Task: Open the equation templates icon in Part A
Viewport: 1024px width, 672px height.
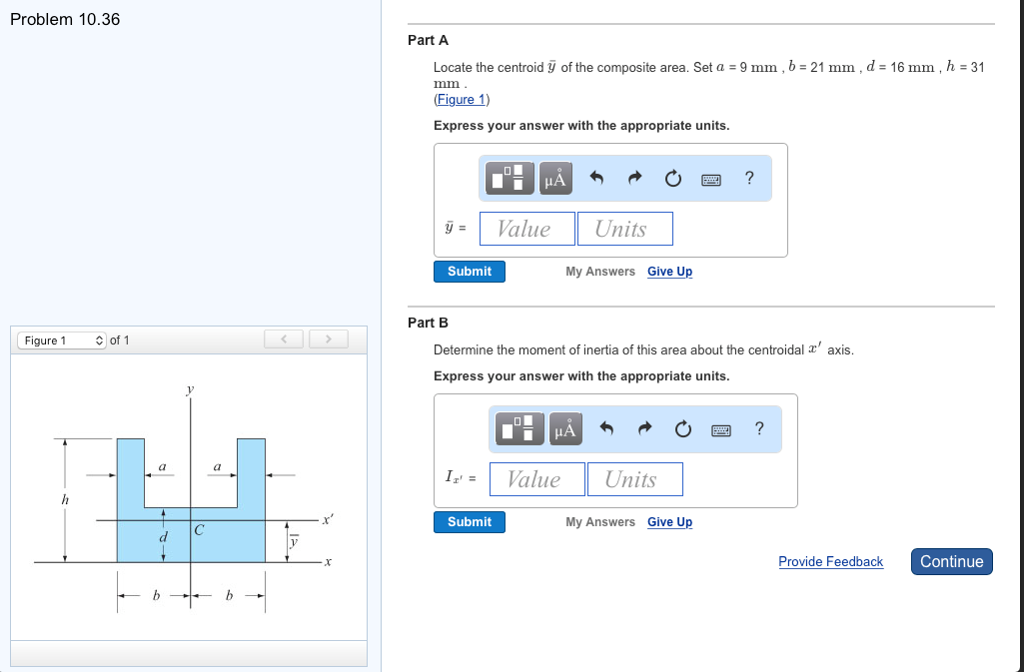Action: point(510,177)
